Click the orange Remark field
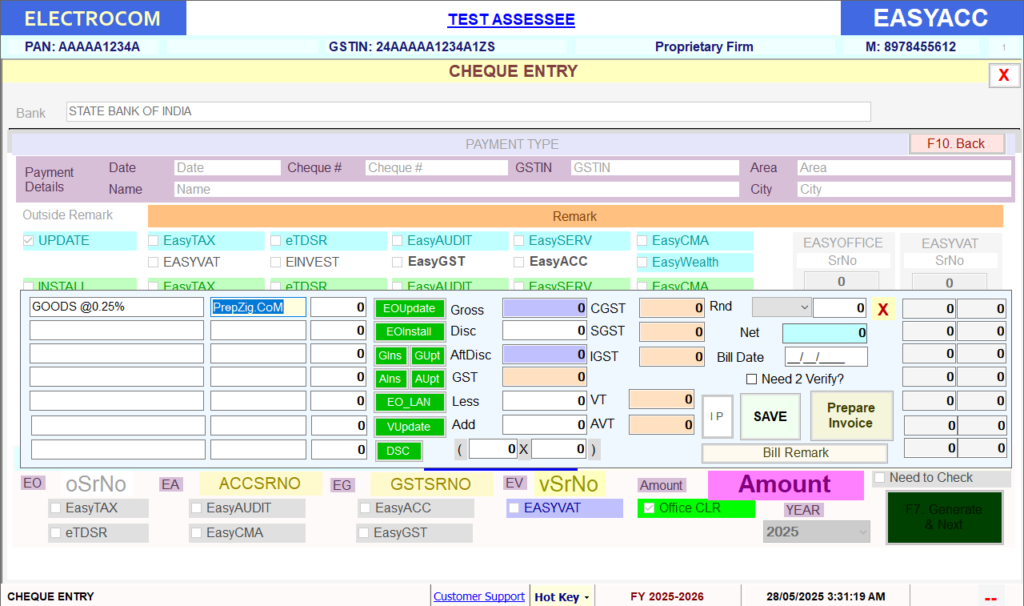 (575, 216)
